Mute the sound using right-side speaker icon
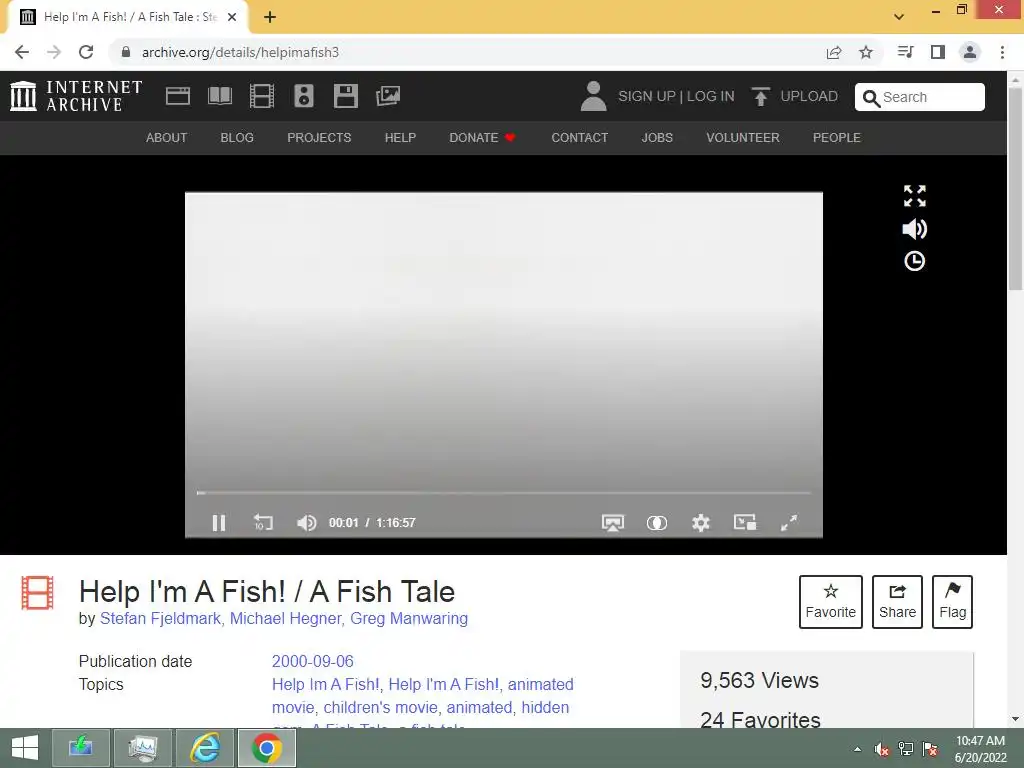Viewport: 1024px width, 768px height. click(914, 229)
